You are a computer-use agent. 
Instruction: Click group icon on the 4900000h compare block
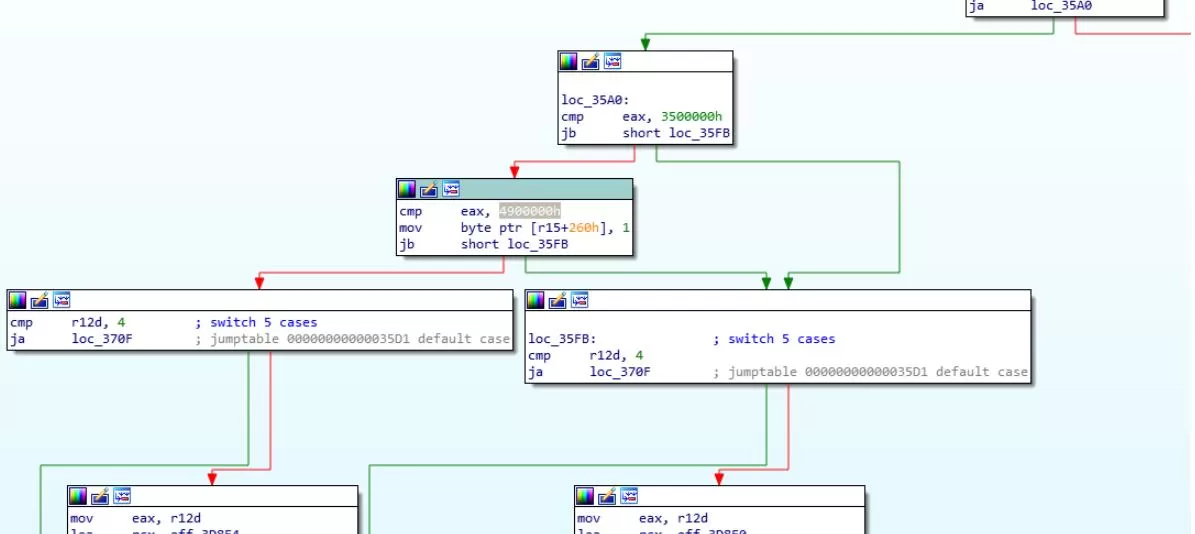tap(451, 189)
